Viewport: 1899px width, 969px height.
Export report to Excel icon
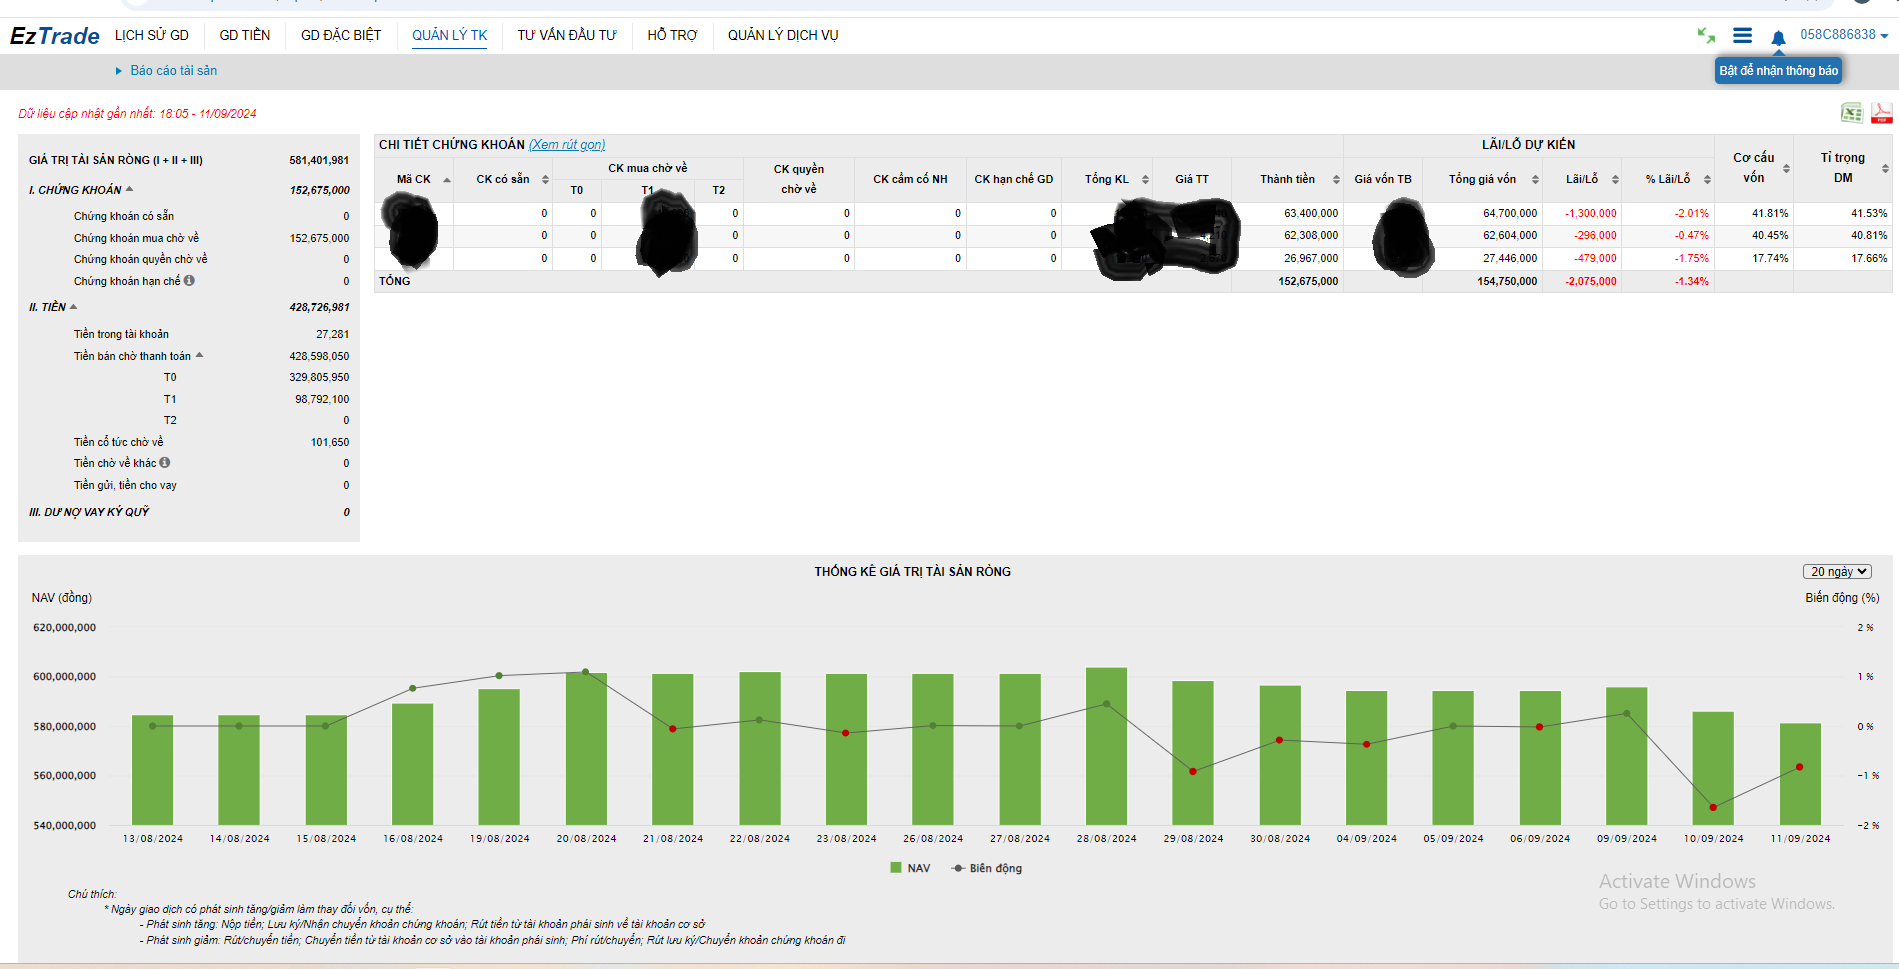point(1852,113)
